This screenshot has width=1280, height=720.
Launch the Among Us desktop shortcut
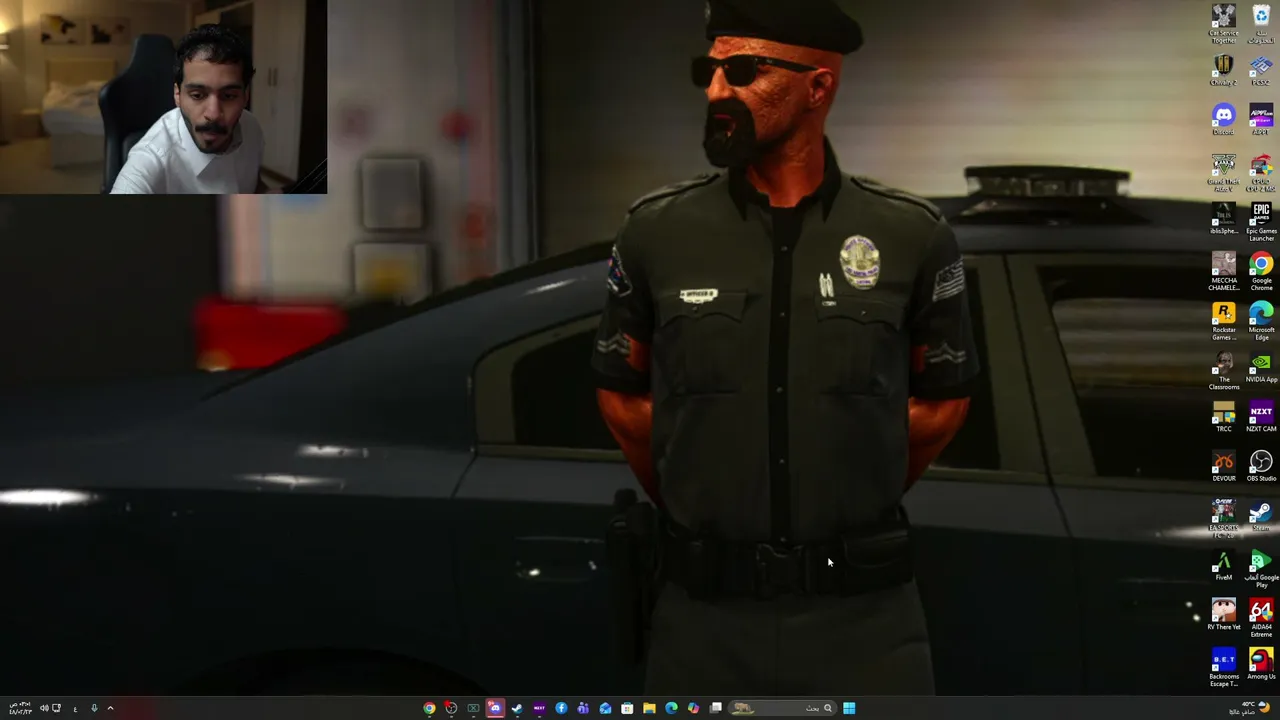click(x=1261, y=665)
